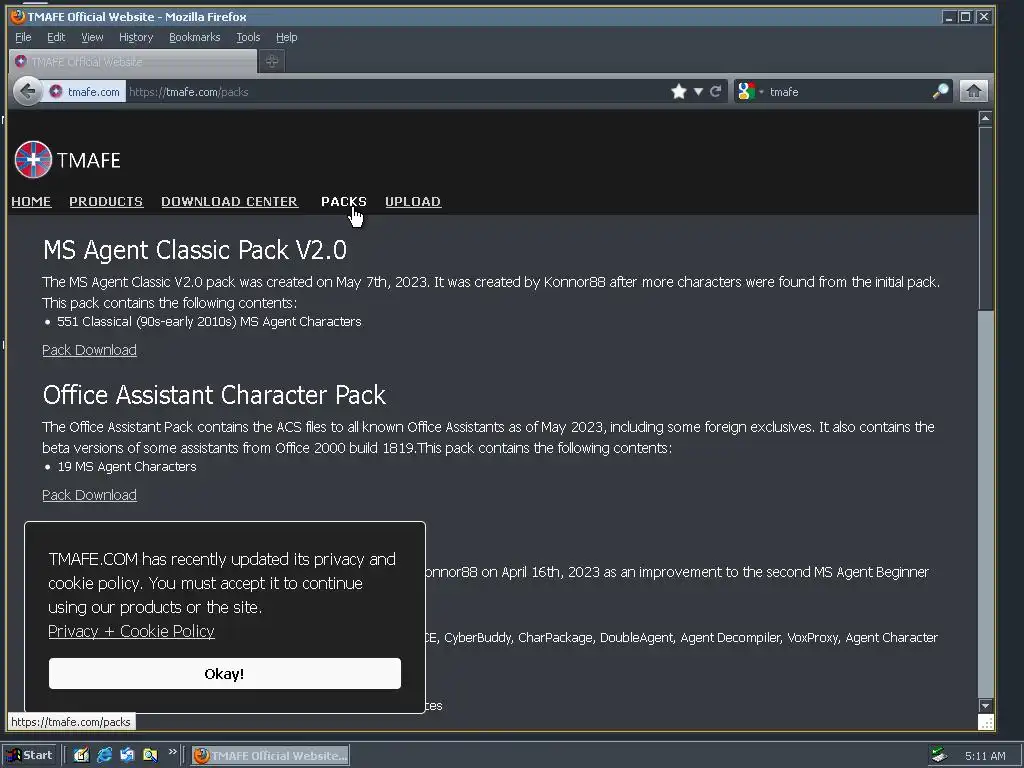Click the system tray network icon
Screen dimensions: 1024x768
[x=939, y=756]
